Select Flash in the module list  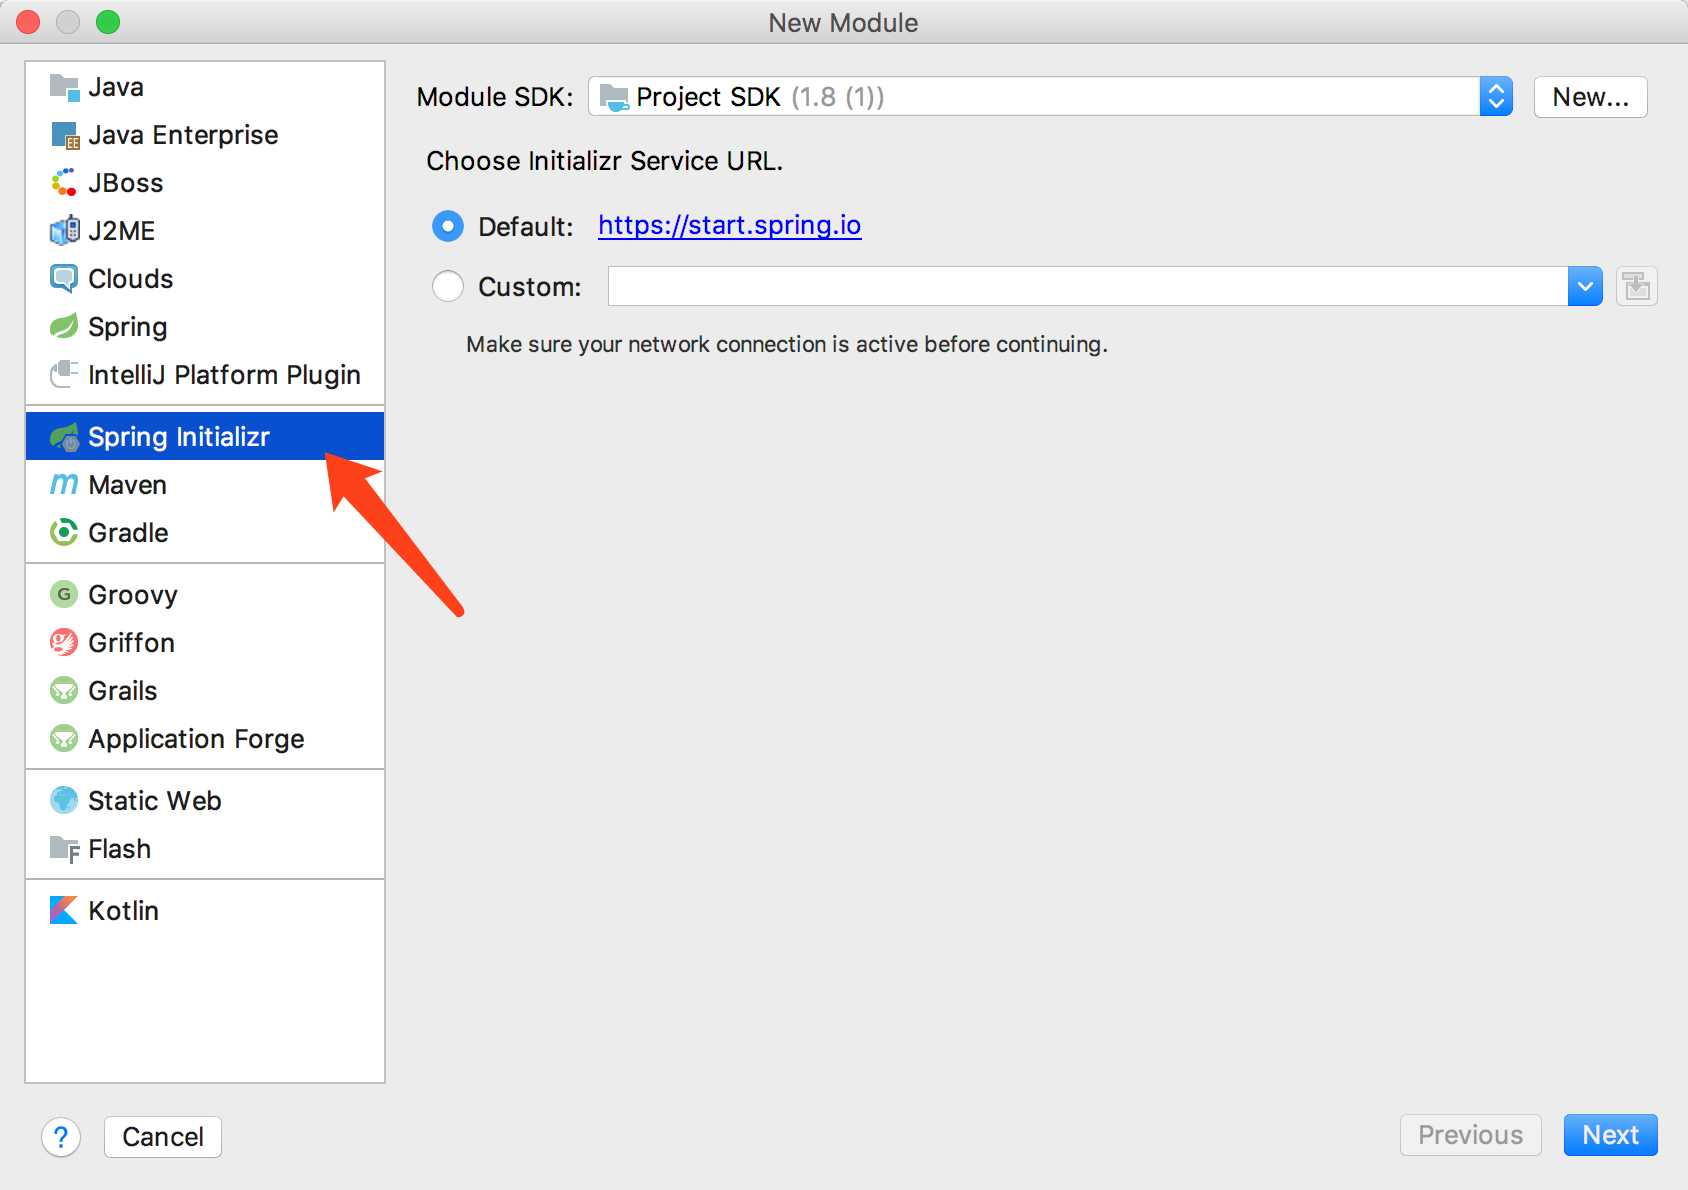(x=205, y=849)
